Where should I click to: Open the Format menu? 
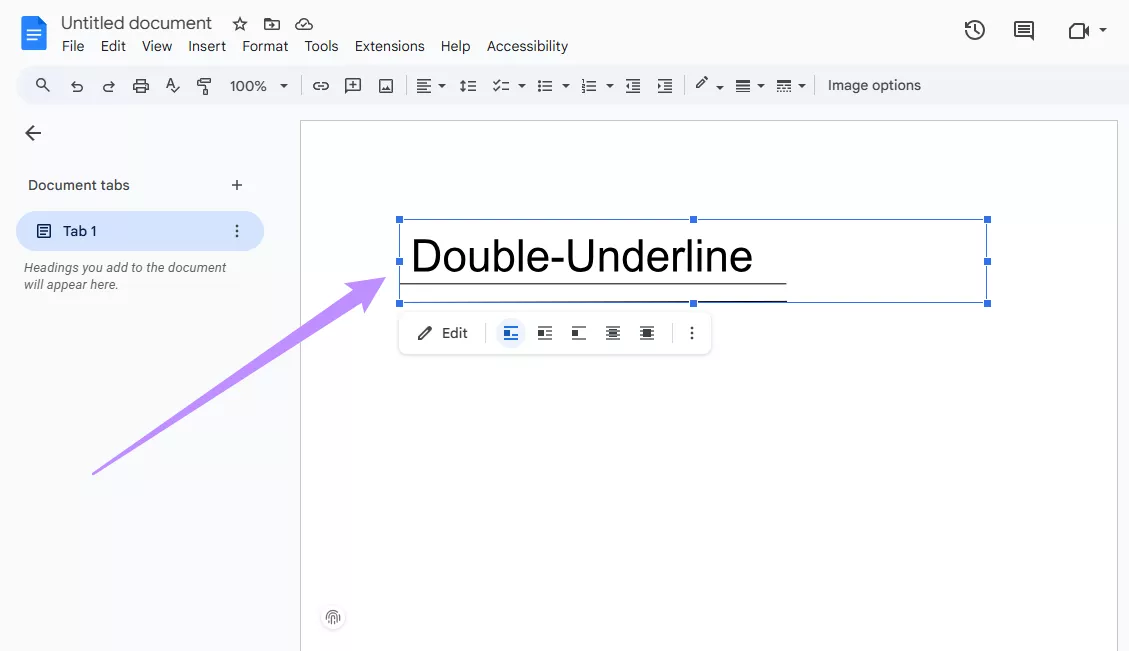click(x=264, y=46)
